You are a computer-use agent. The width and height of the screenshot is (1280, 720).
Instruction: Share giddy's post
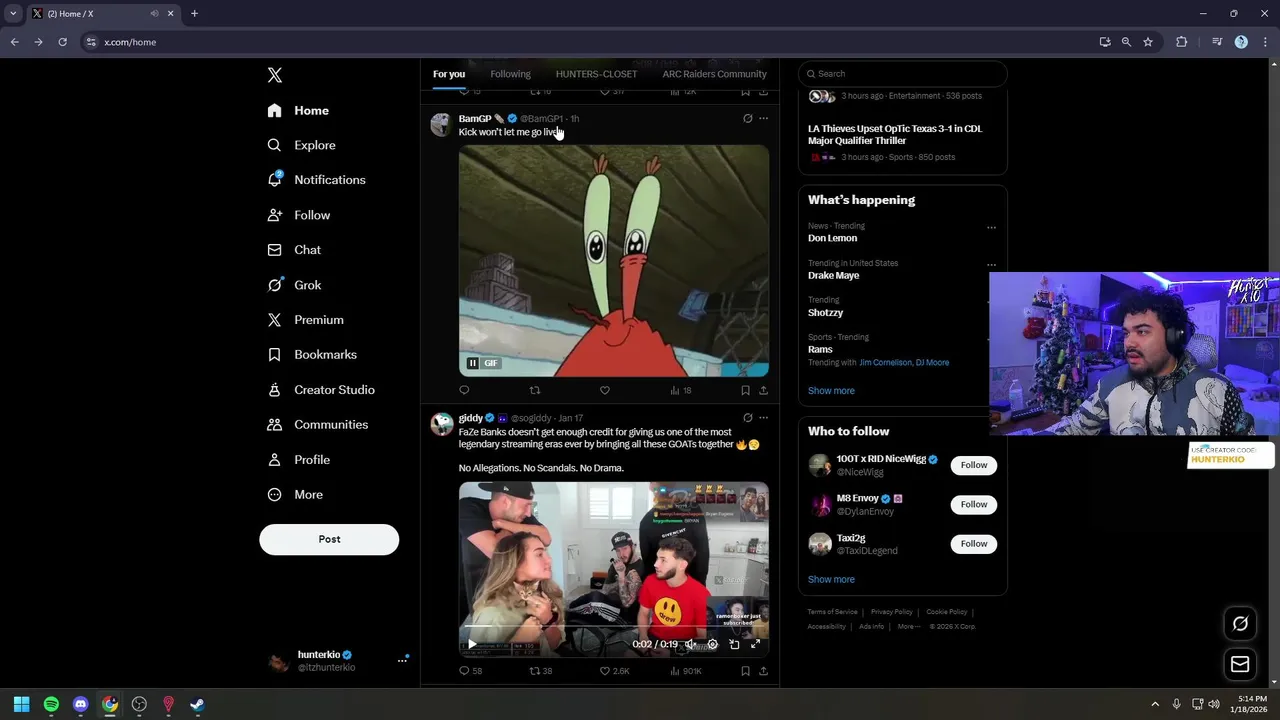point(763,671)
